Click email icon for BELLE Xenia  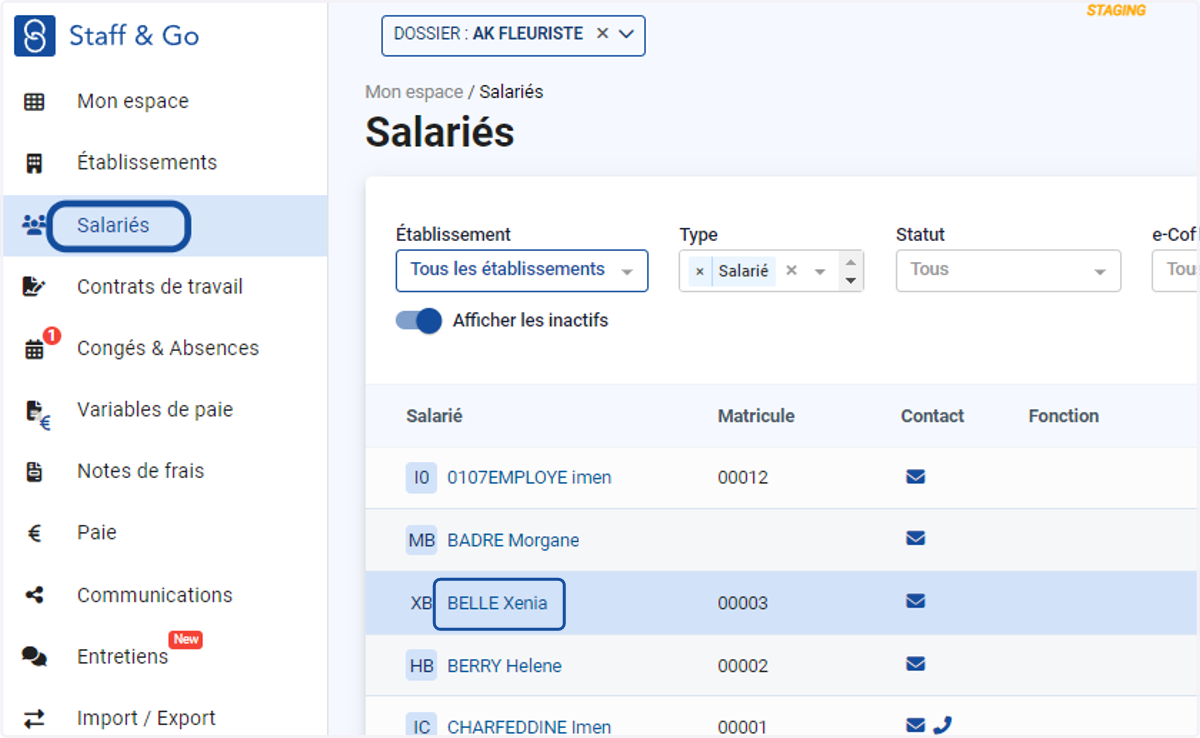click(915, 601)
